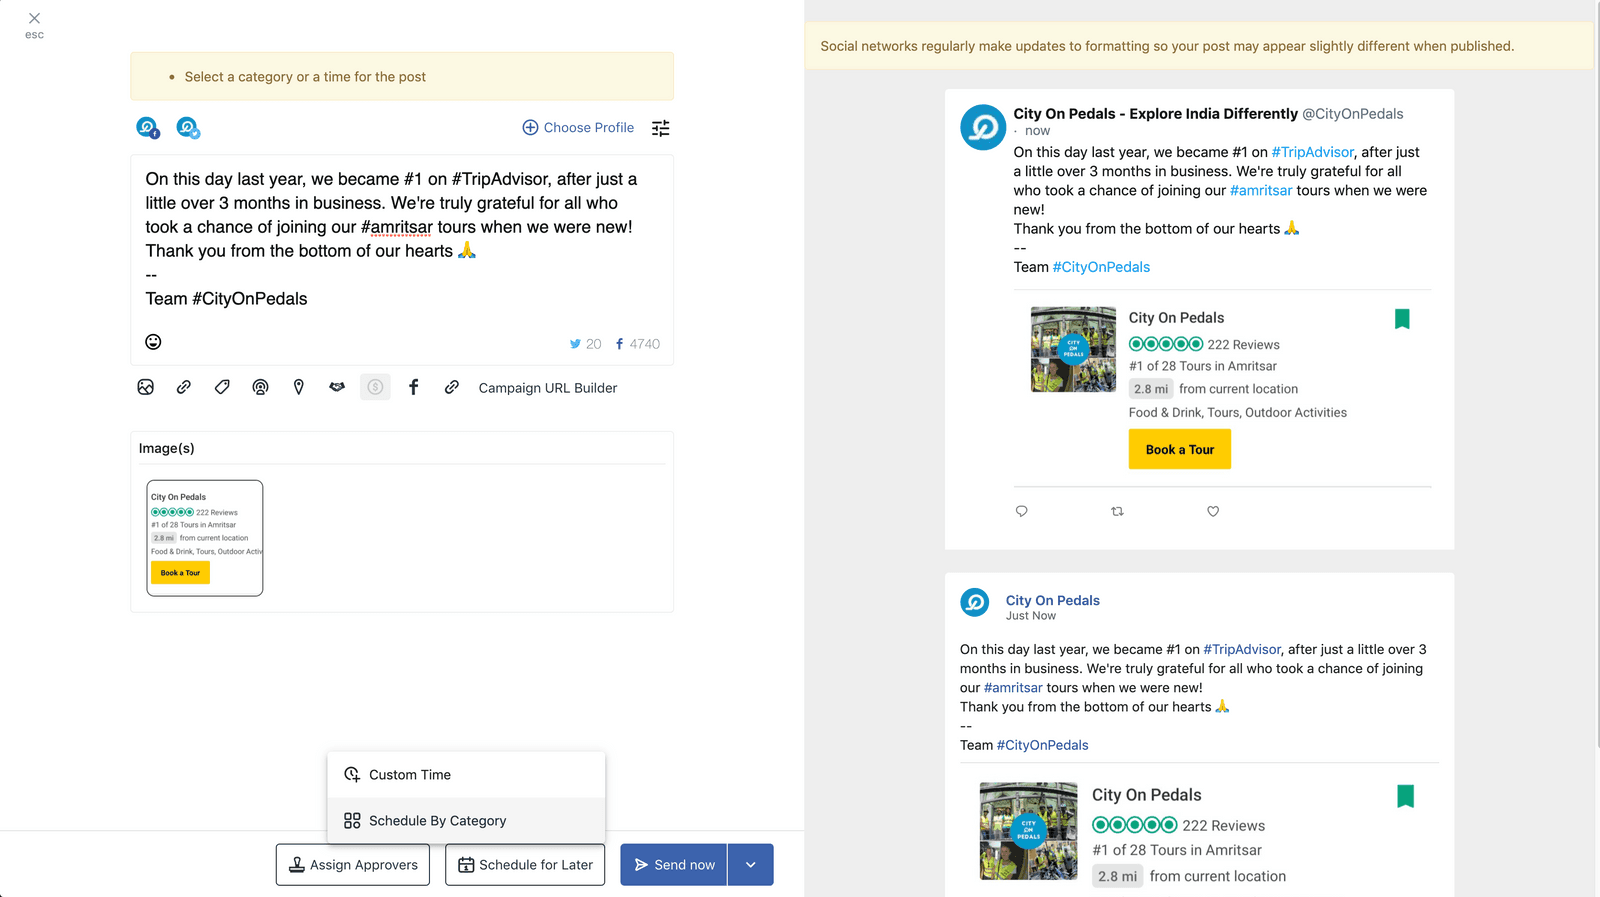Select Custom Time from schedule menu
This screenshot has width=1600, height=897.
click(x=410, y=775)
